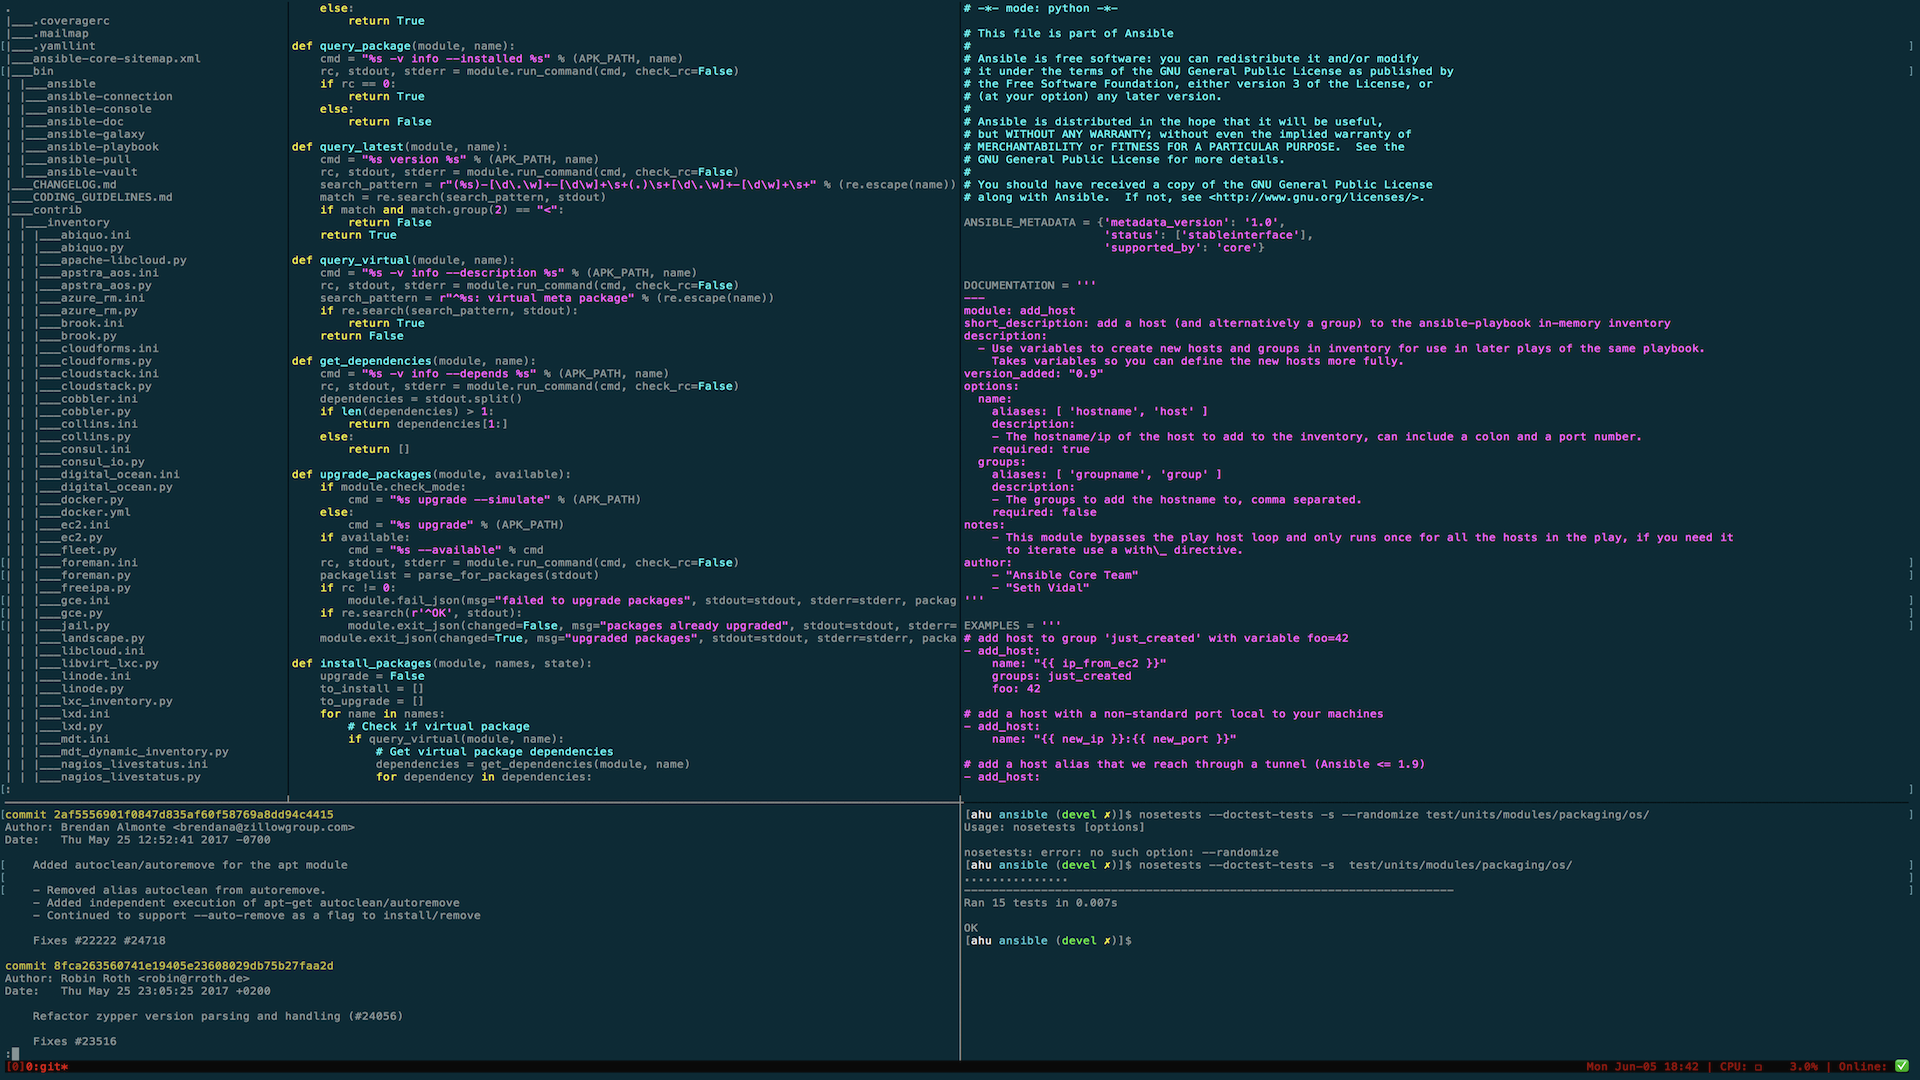Click commit hash 2af5556901f in git log
This screenshot has width=1920, height=1080.
193,815
